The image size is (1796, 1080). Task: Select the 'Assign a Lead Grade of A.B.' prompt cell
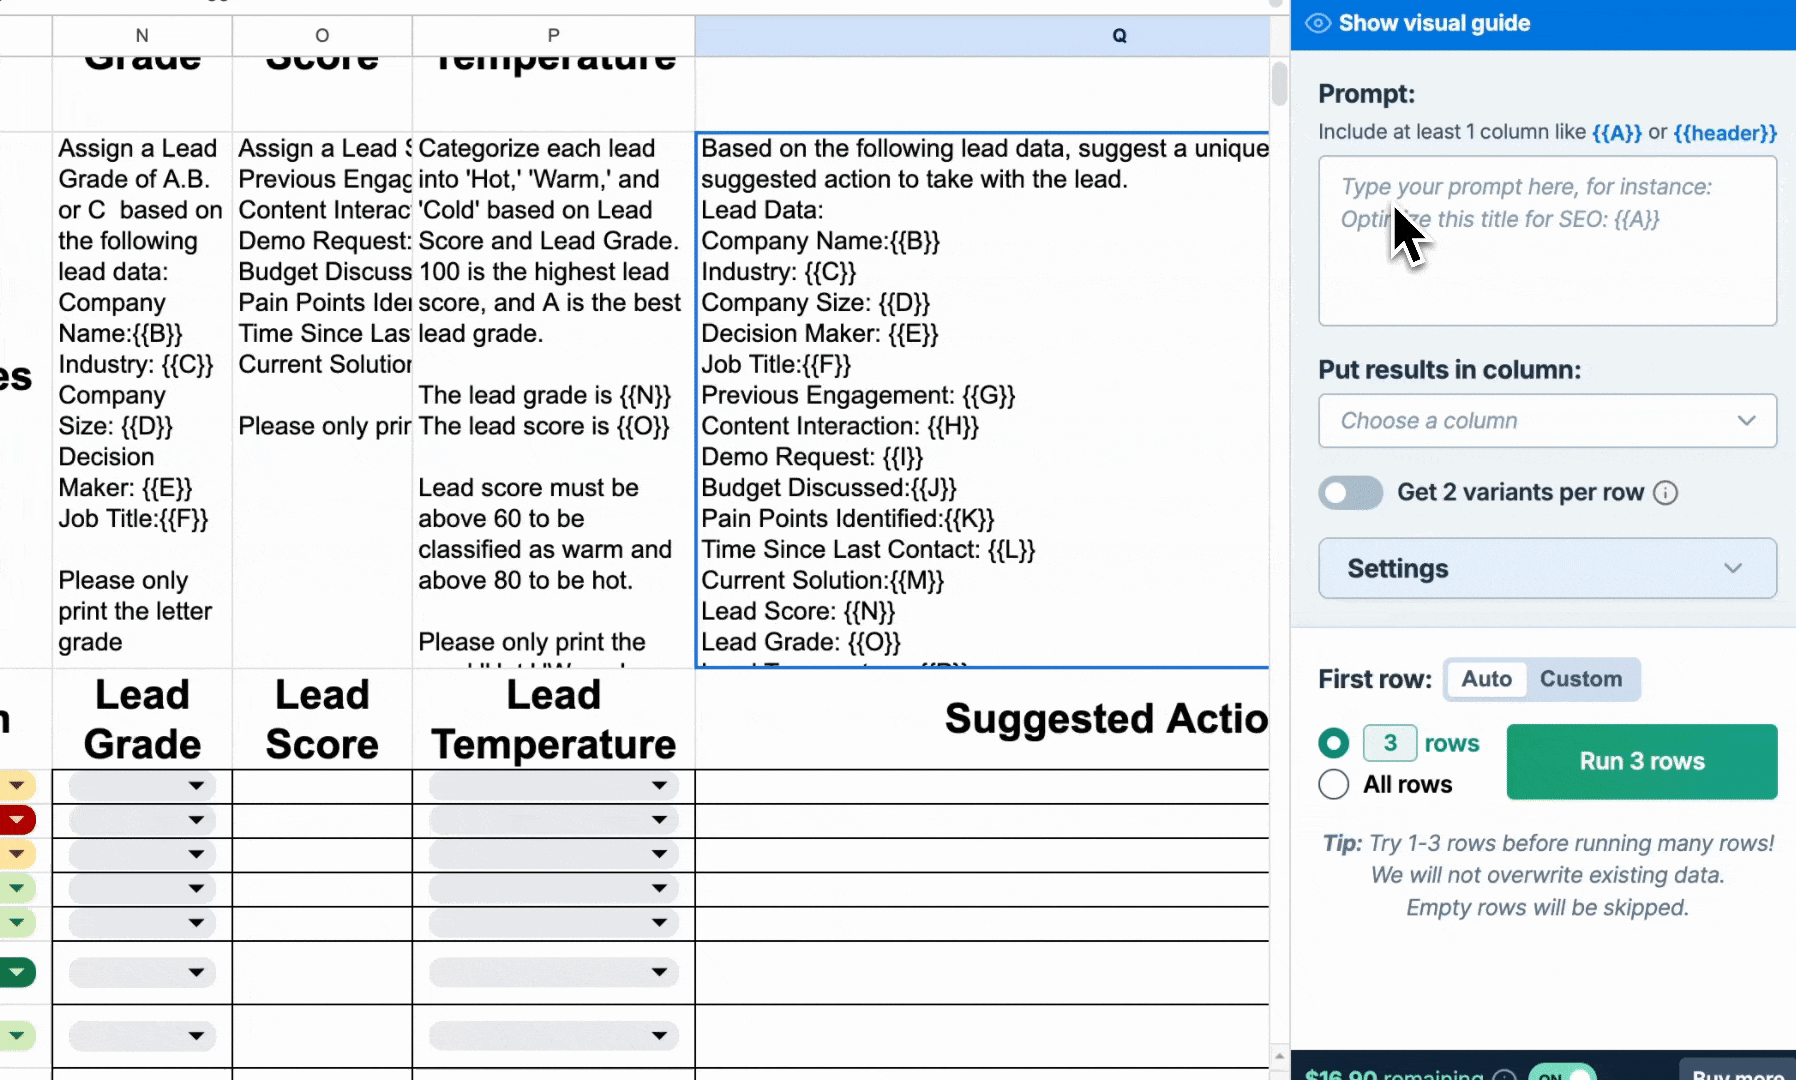(142, 400)
